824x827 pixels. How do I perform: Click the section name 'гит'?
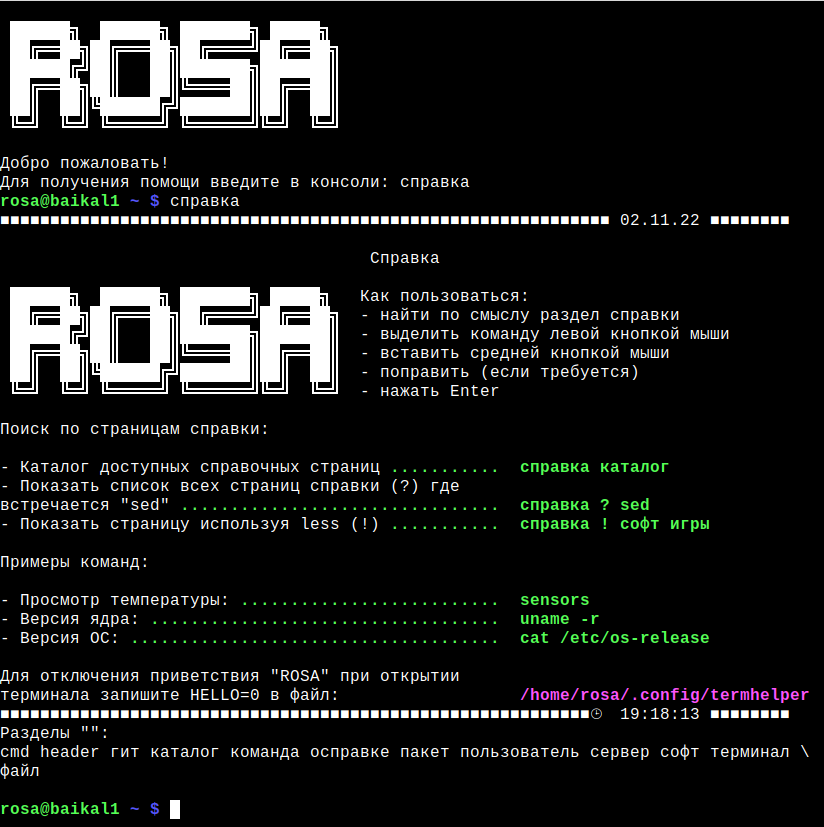[x=124, y=752]
